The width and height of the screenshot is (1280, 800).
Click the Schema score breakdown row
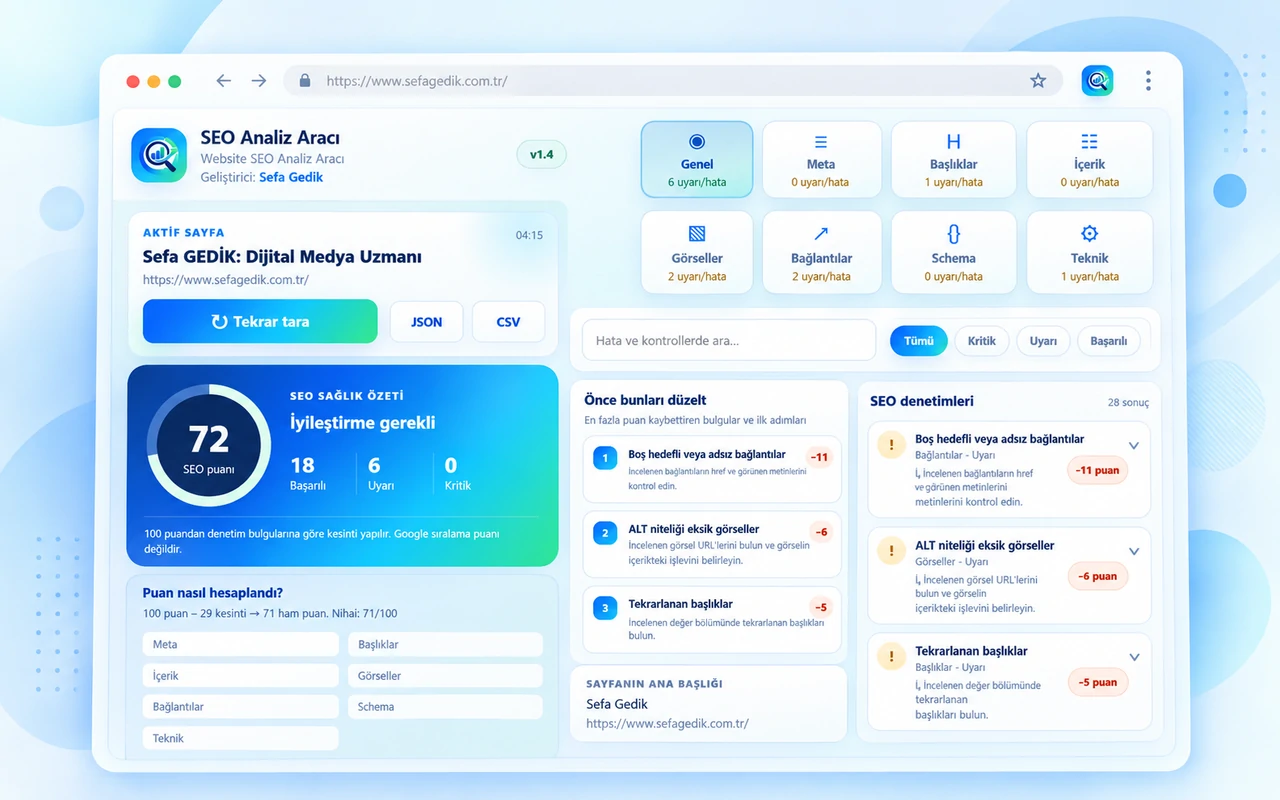(x=445, y=707)
